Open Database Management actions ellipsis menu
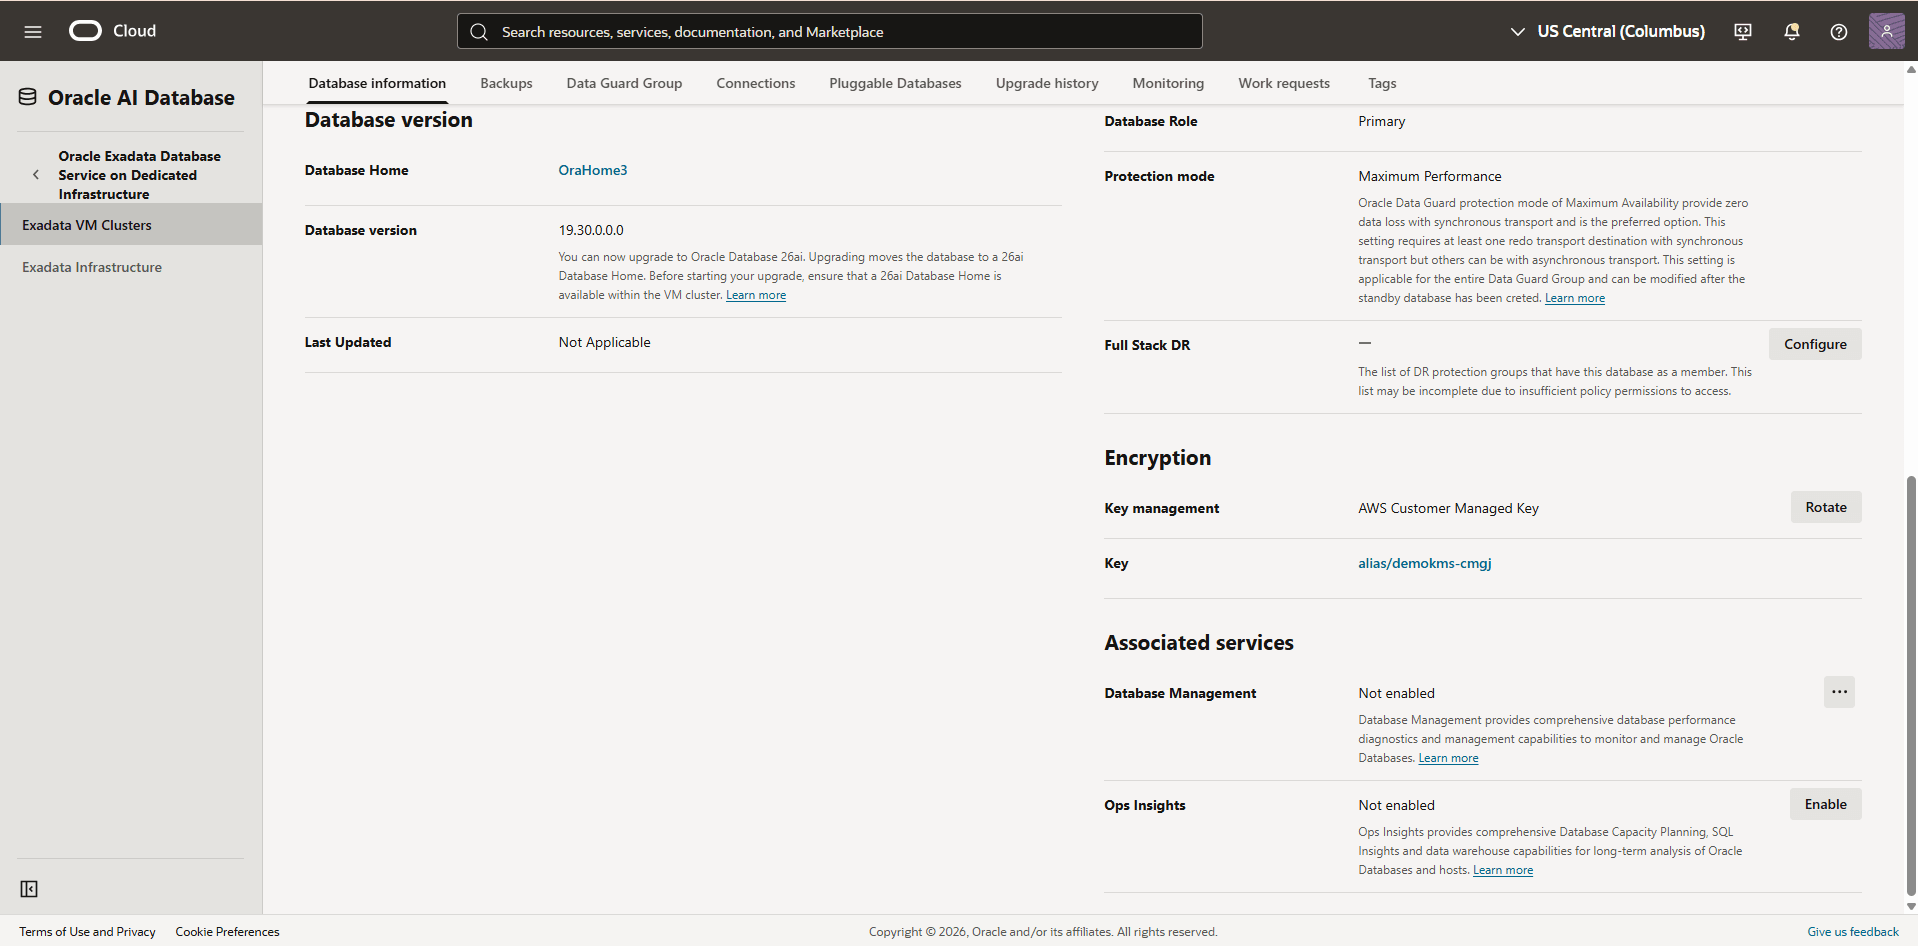The height and width of the screenshot is (946, 1918). 1838,691
